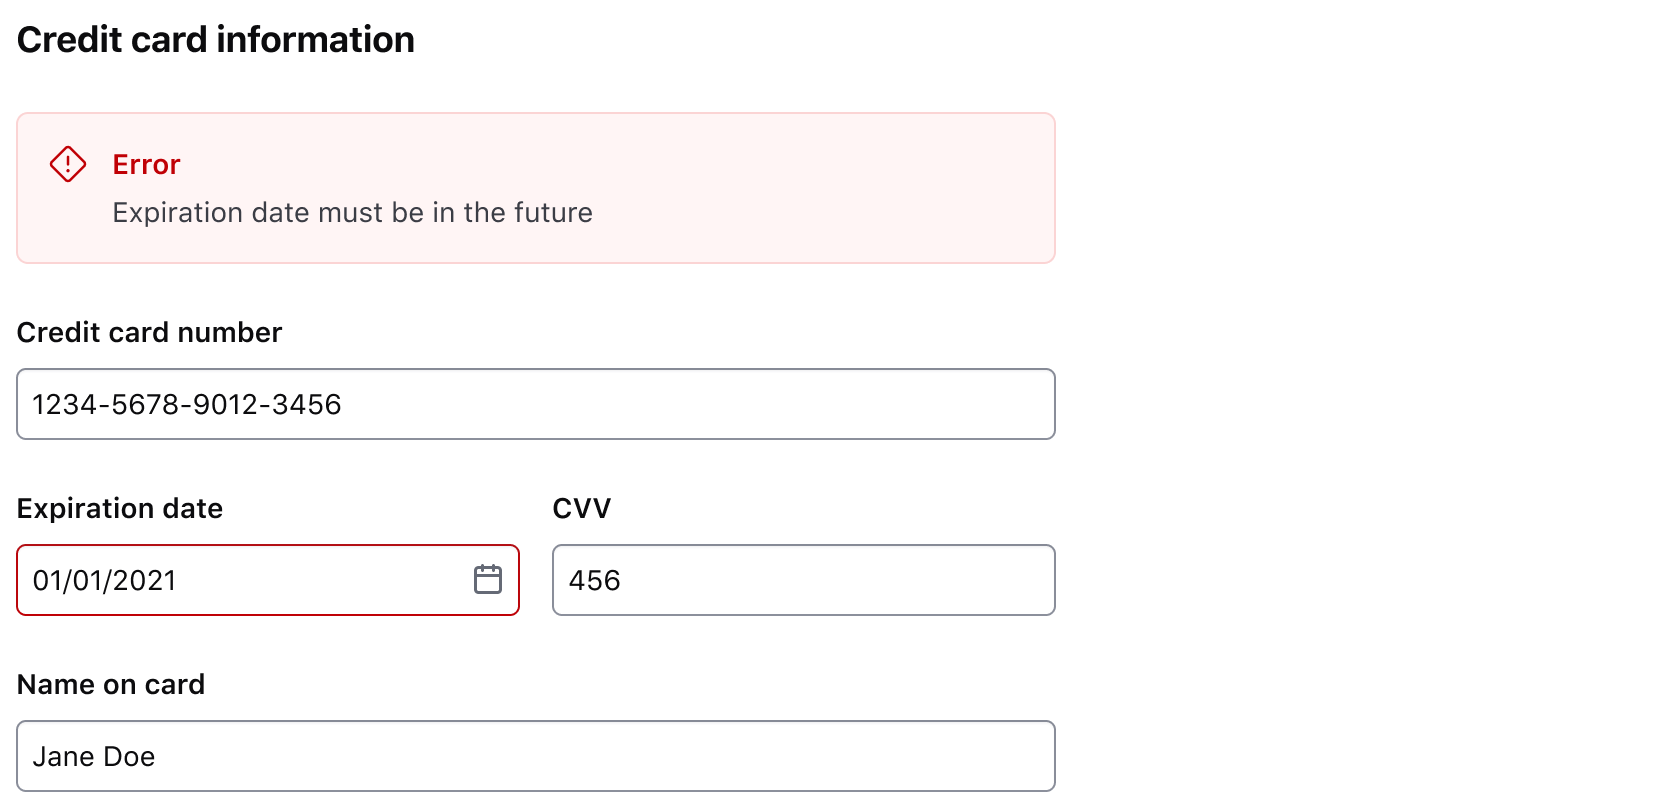Select the calendar icon in Expiration date field
Viewport: 1672px width, 808px height.
pos(488,580)
